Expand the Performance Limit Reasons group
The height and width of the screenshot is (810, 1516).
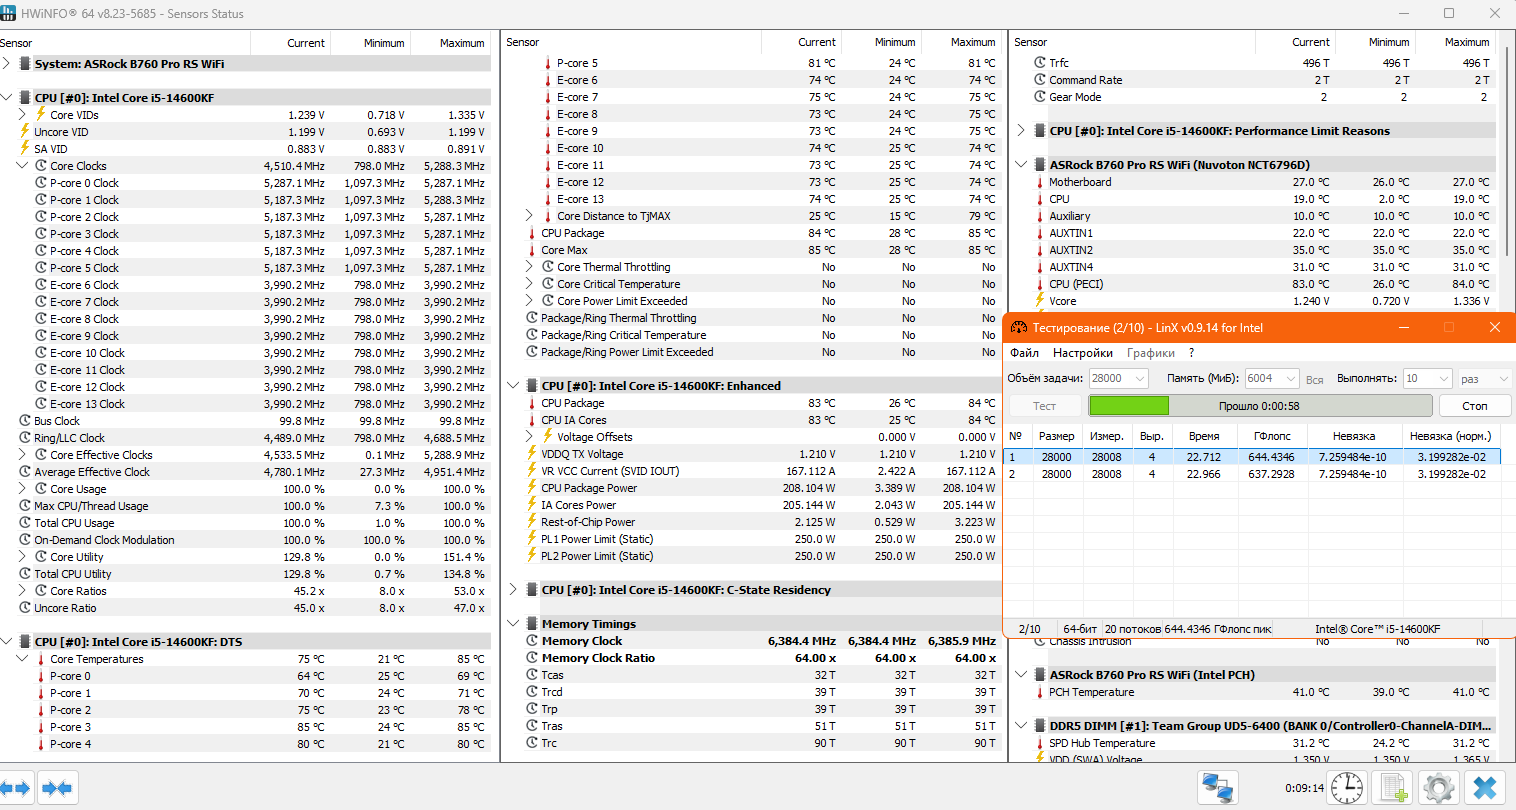[x=1021, y=131]
